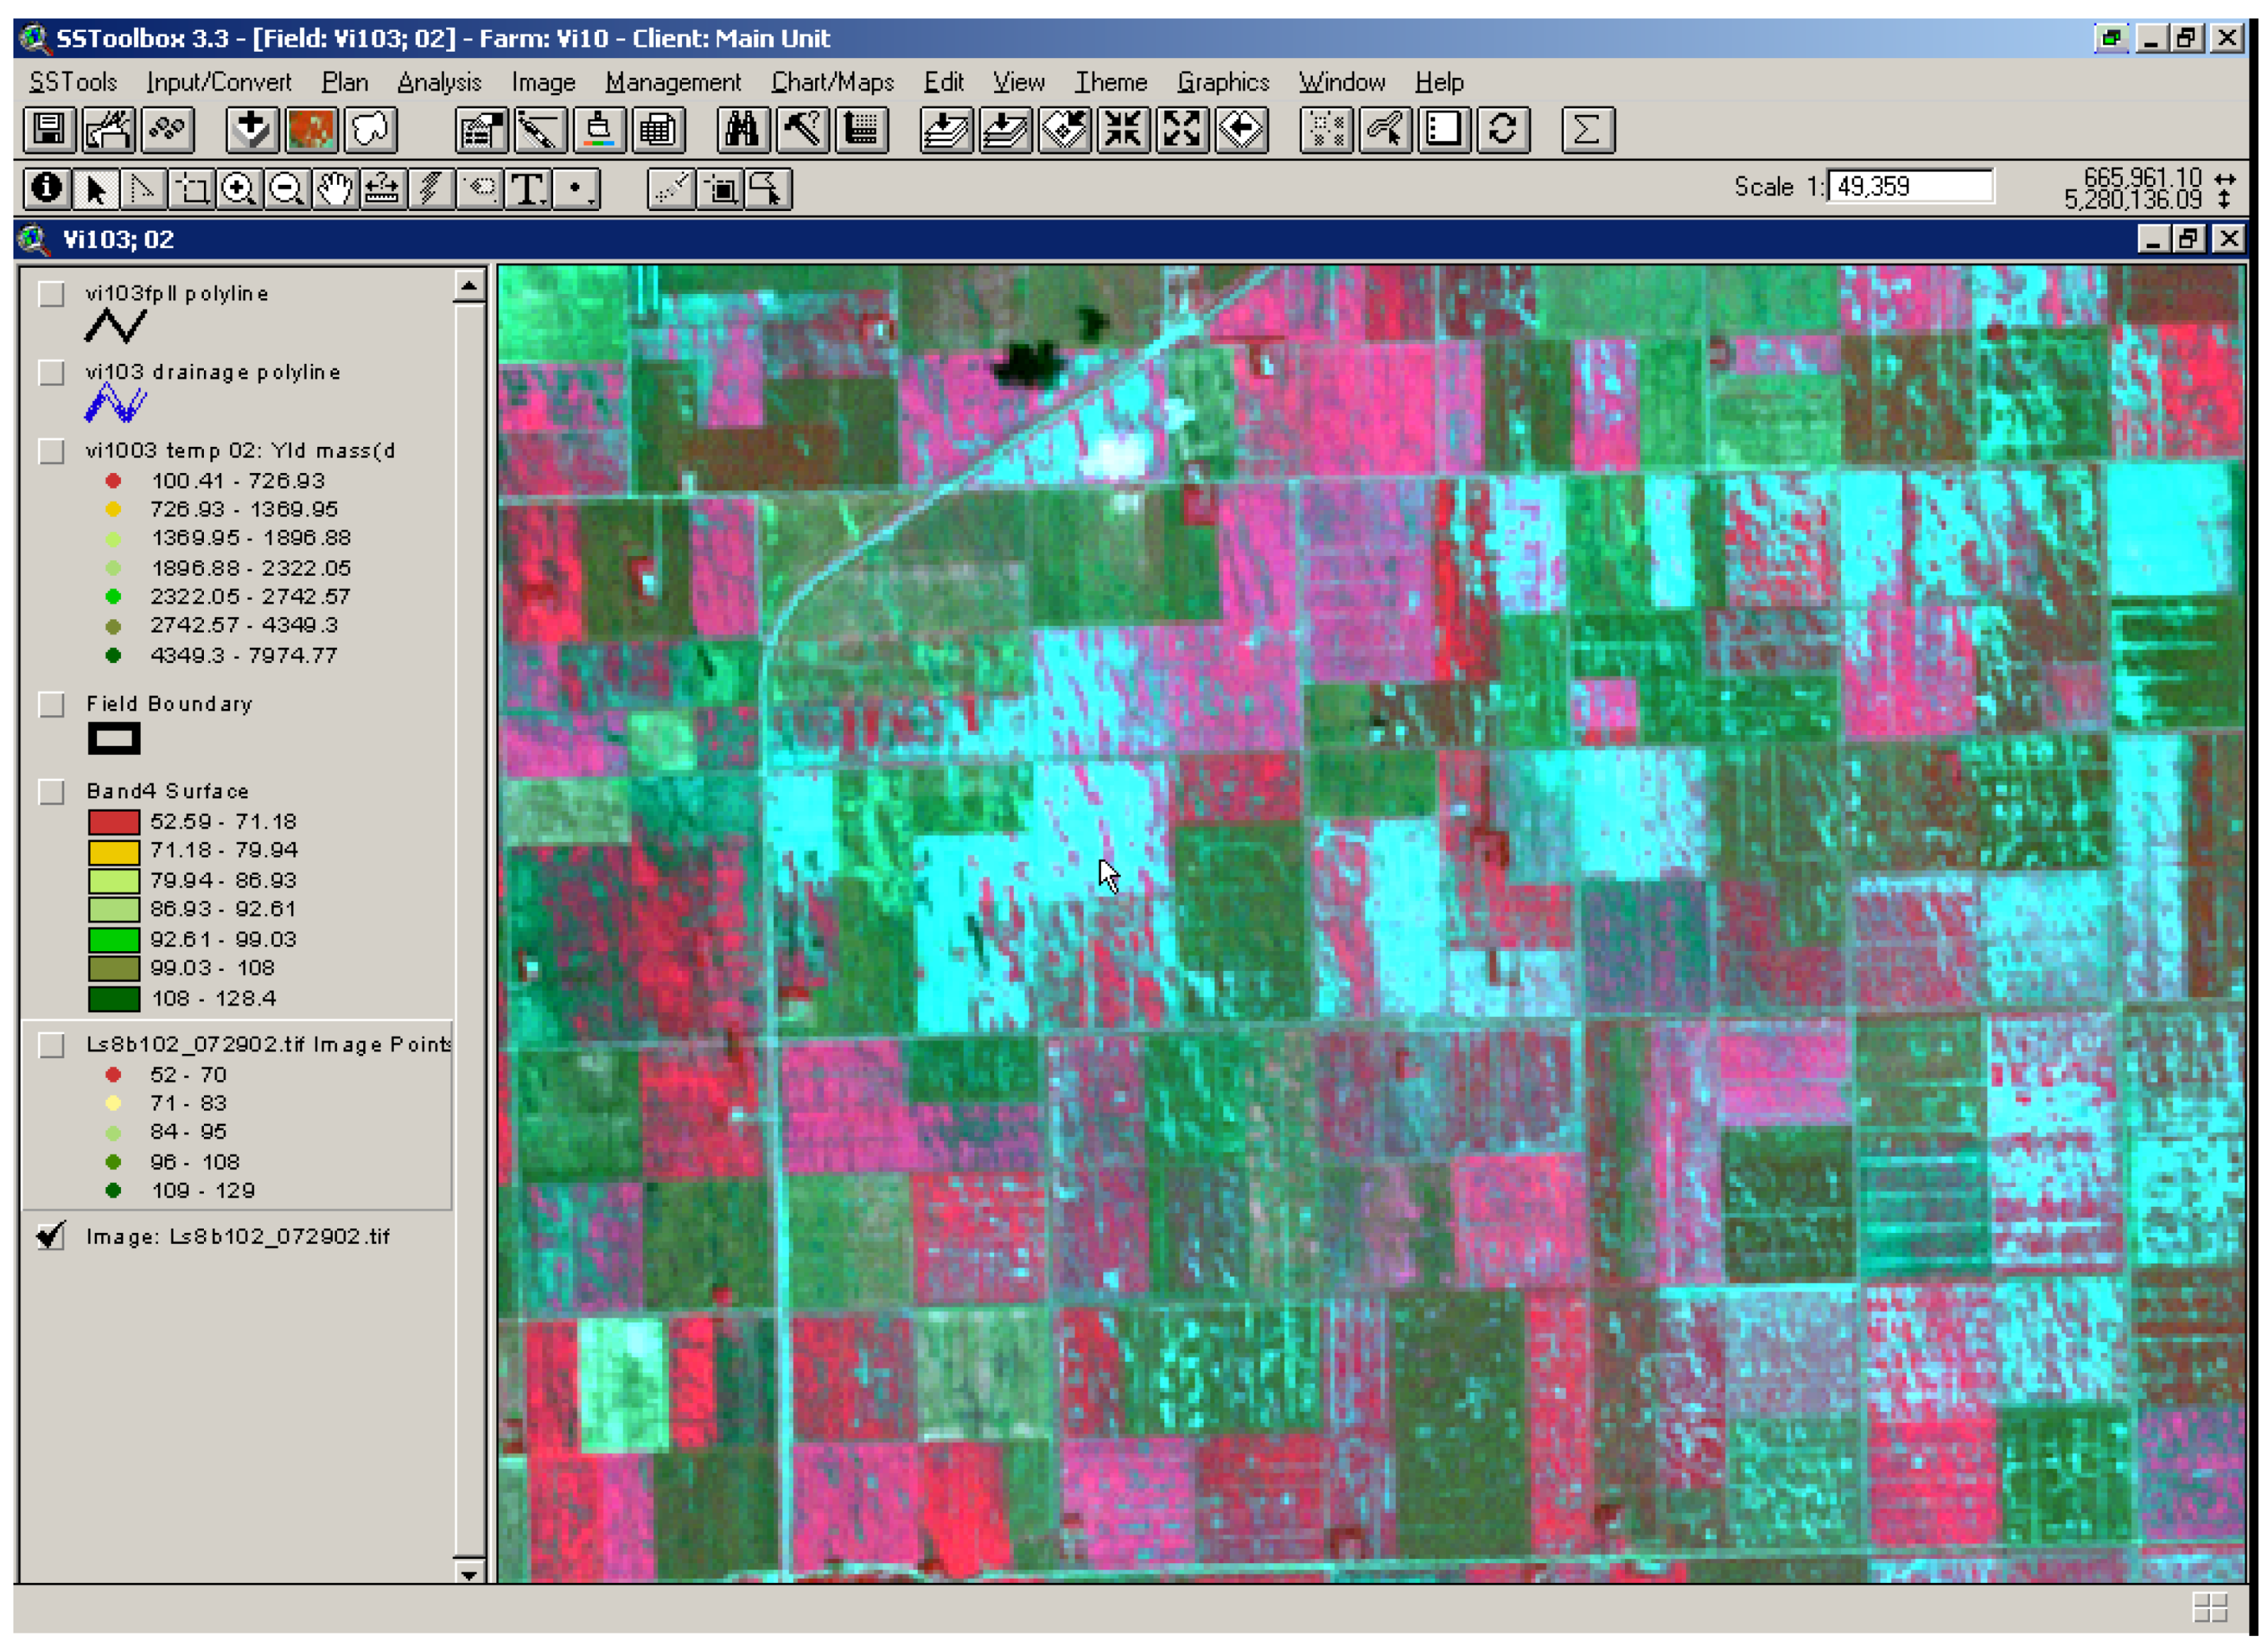Screen dimensions: 2268x1641
Task: Open the Chart/Maps menu
Action: tap(832, 82)
